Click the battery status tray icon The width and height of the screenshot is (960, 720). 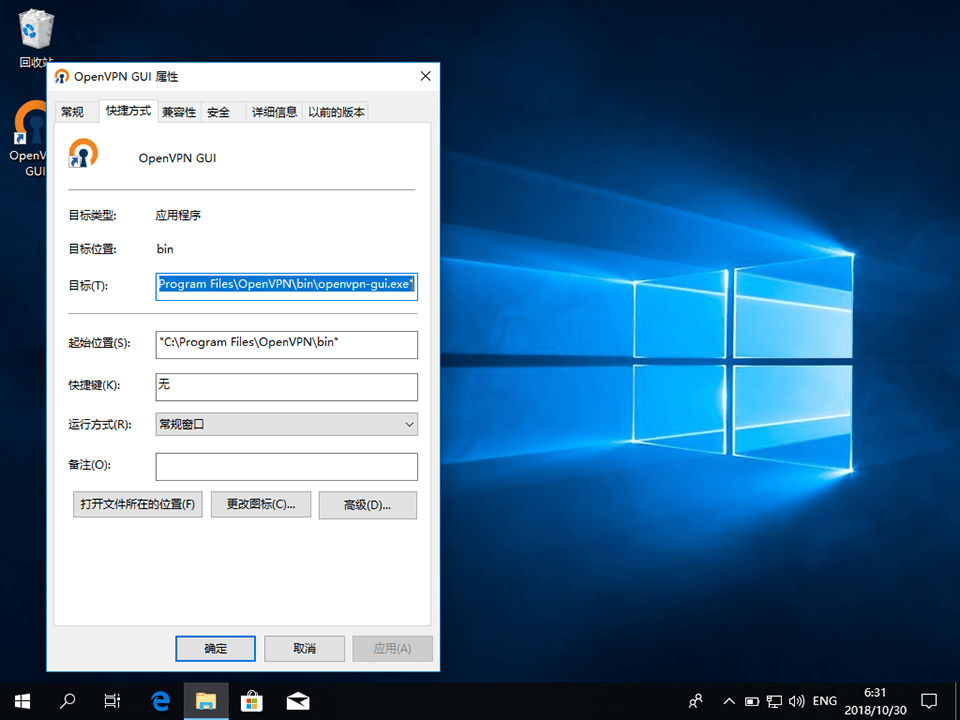point(752,701)
